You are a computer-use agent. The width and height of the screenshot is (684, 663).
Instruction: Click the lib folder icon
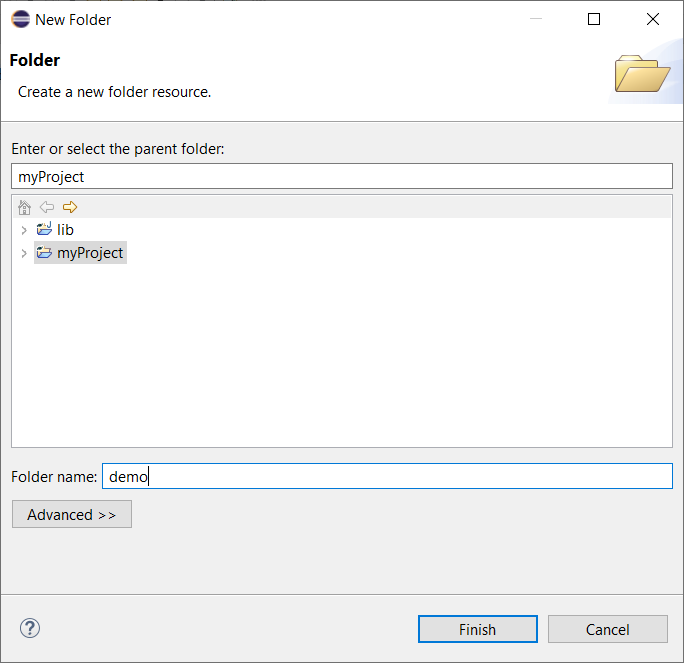[44, 230]
